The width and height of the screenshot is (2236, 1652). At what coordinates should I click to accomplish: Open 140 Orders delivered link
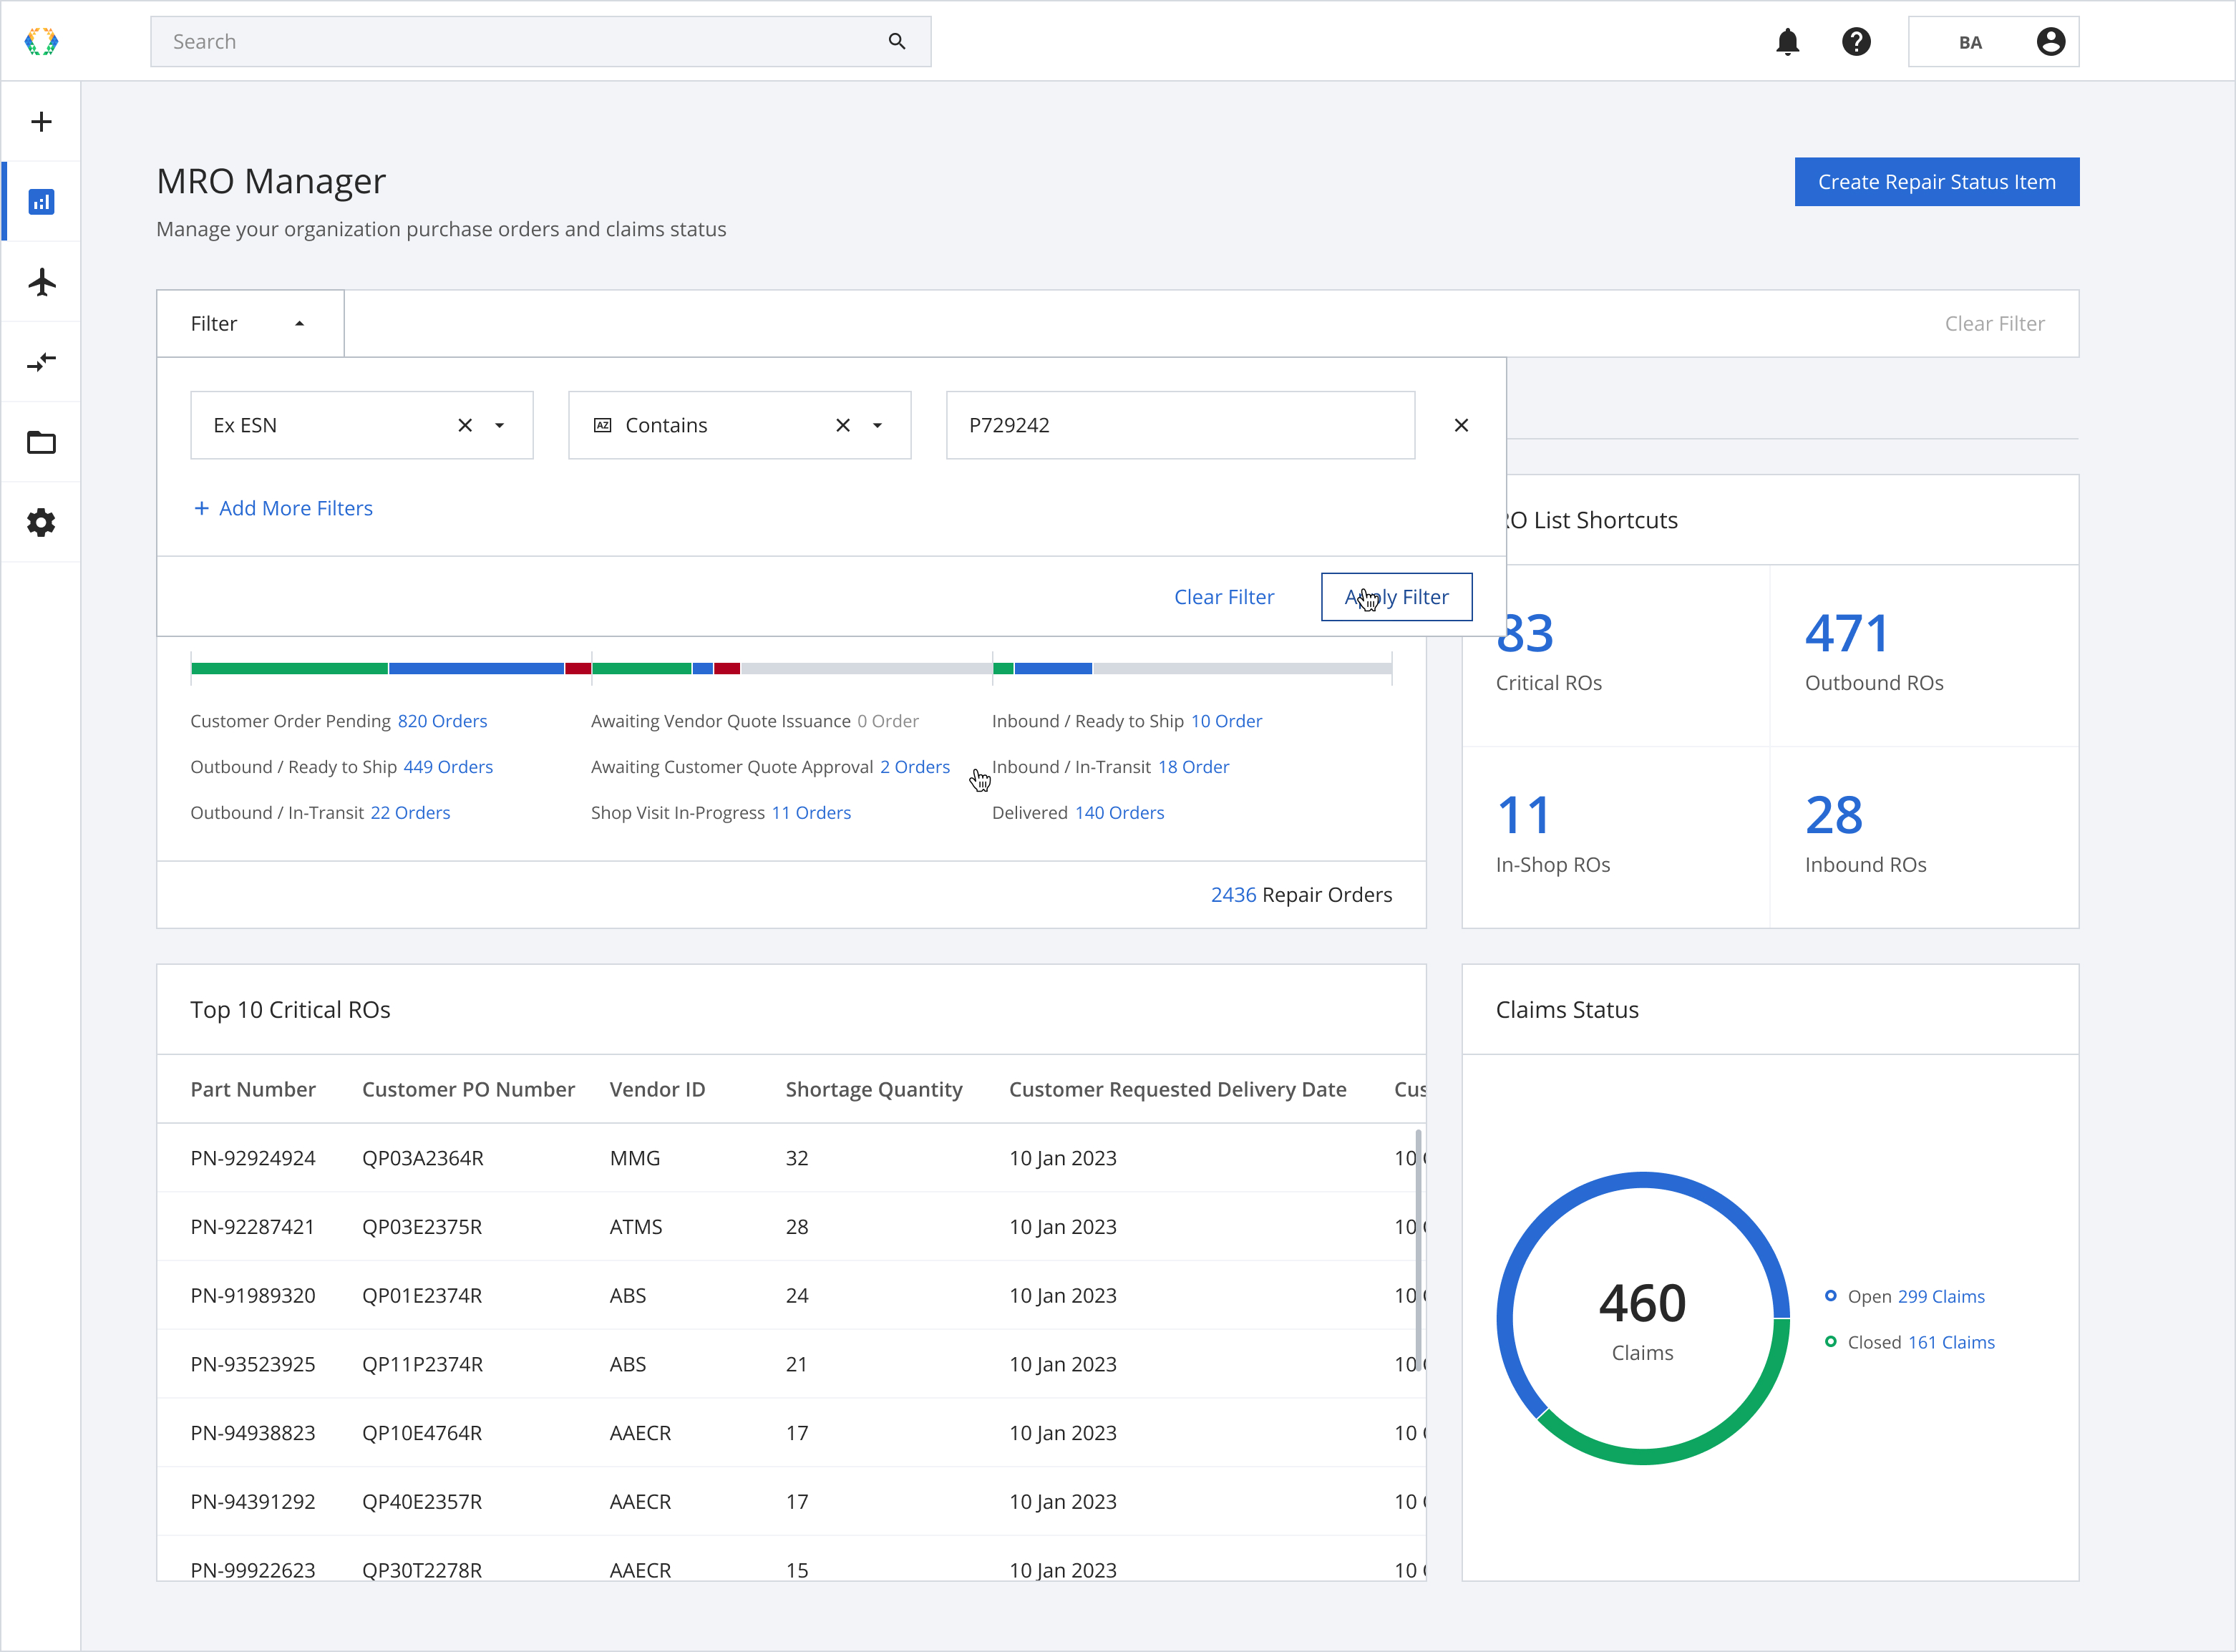tap(1119, 813)
